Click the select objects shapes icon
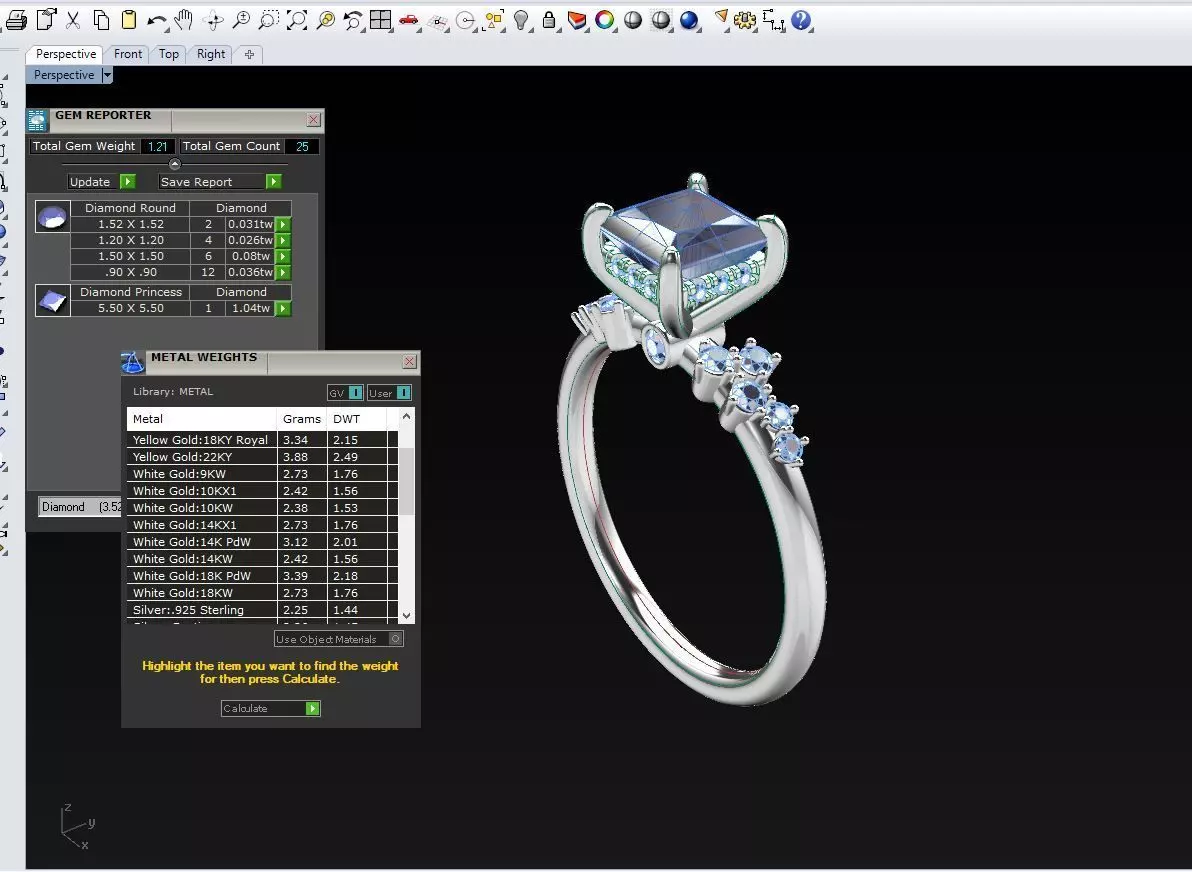Screen dimensions: 1192x872 (494, 20)
